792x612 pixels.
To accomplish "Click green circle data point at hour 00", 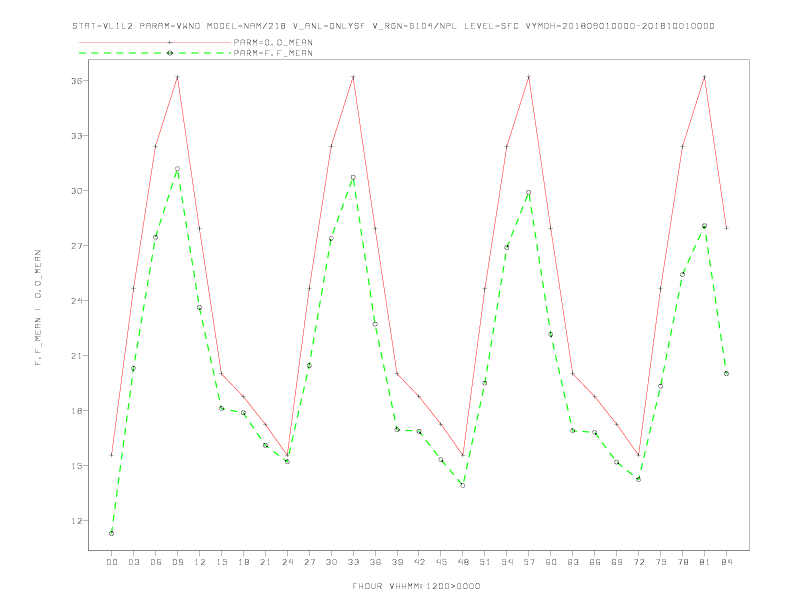I will click(112, 533).
